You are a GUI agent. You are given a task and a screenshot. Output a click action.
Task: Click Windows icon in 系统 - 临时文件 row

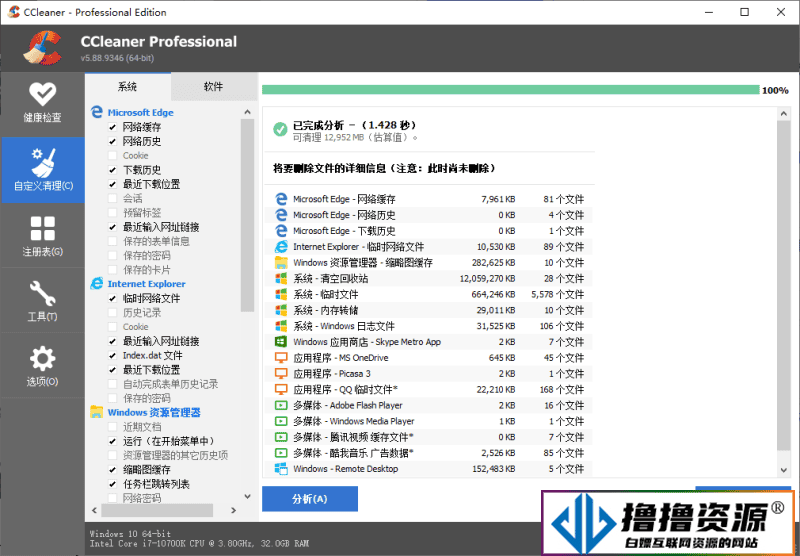tap(281, 294)
